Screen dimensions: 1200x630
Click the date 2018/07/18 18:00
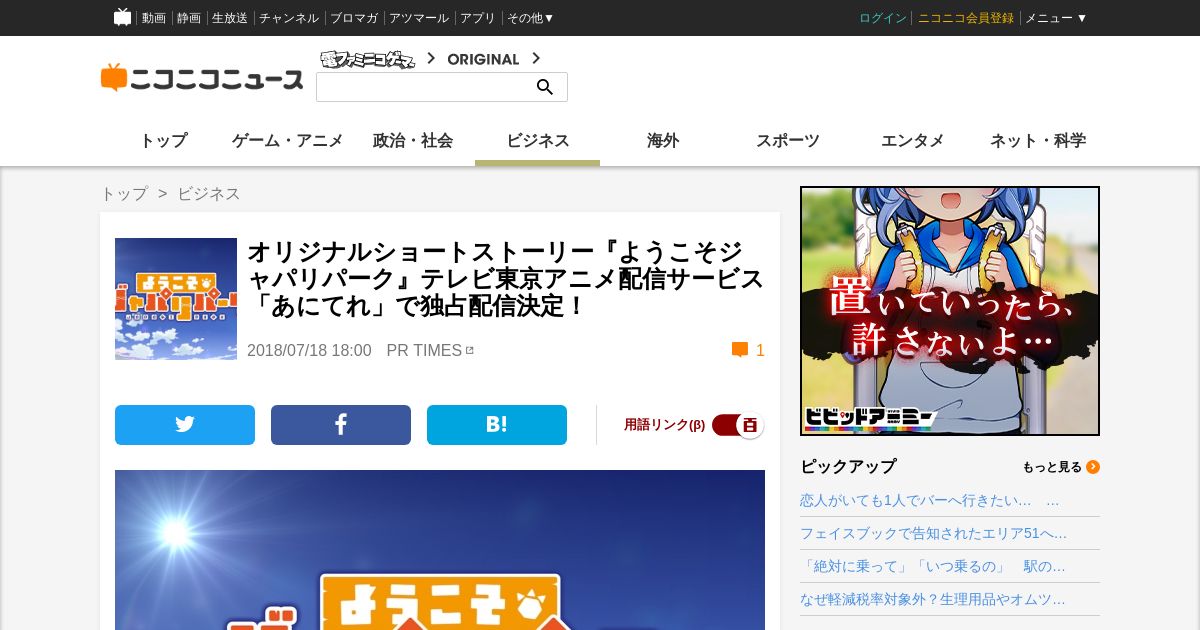(309, 351)
